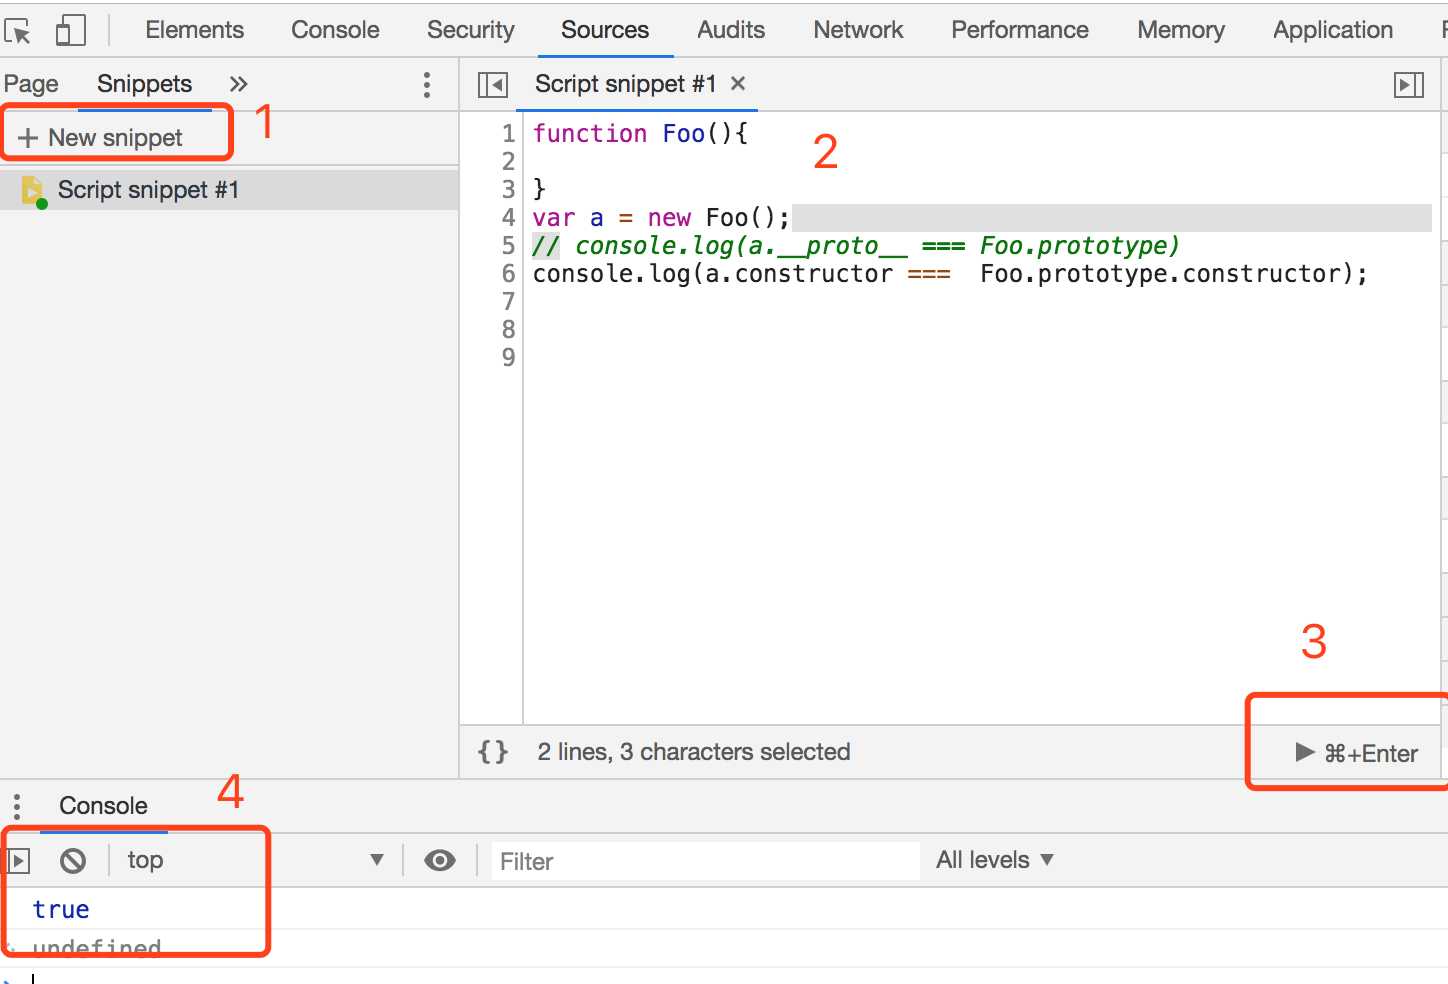Focus the console Filter field
The image size is (1448, 984).
pyautogui.click(x=706, y=861)
